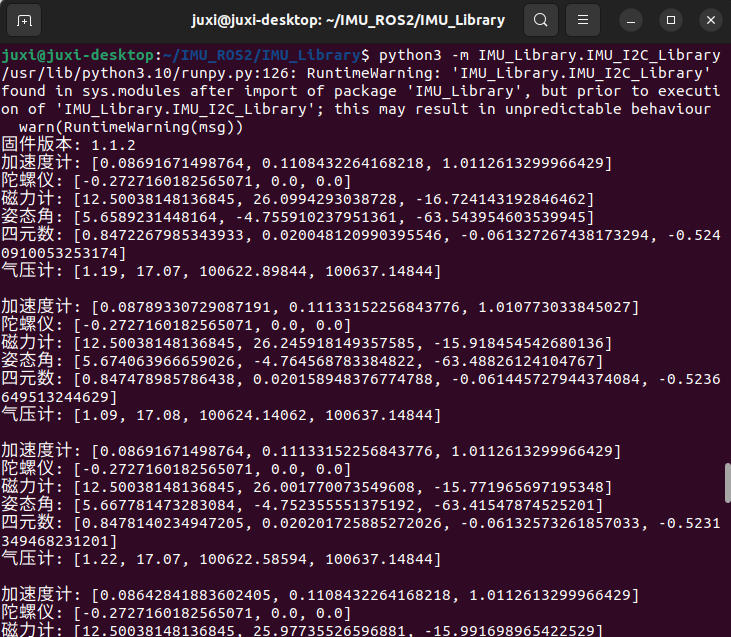Click the warn(RuntimeWarning(msg)) line
This screenshot has height=637, width=731.
point(131,127)
